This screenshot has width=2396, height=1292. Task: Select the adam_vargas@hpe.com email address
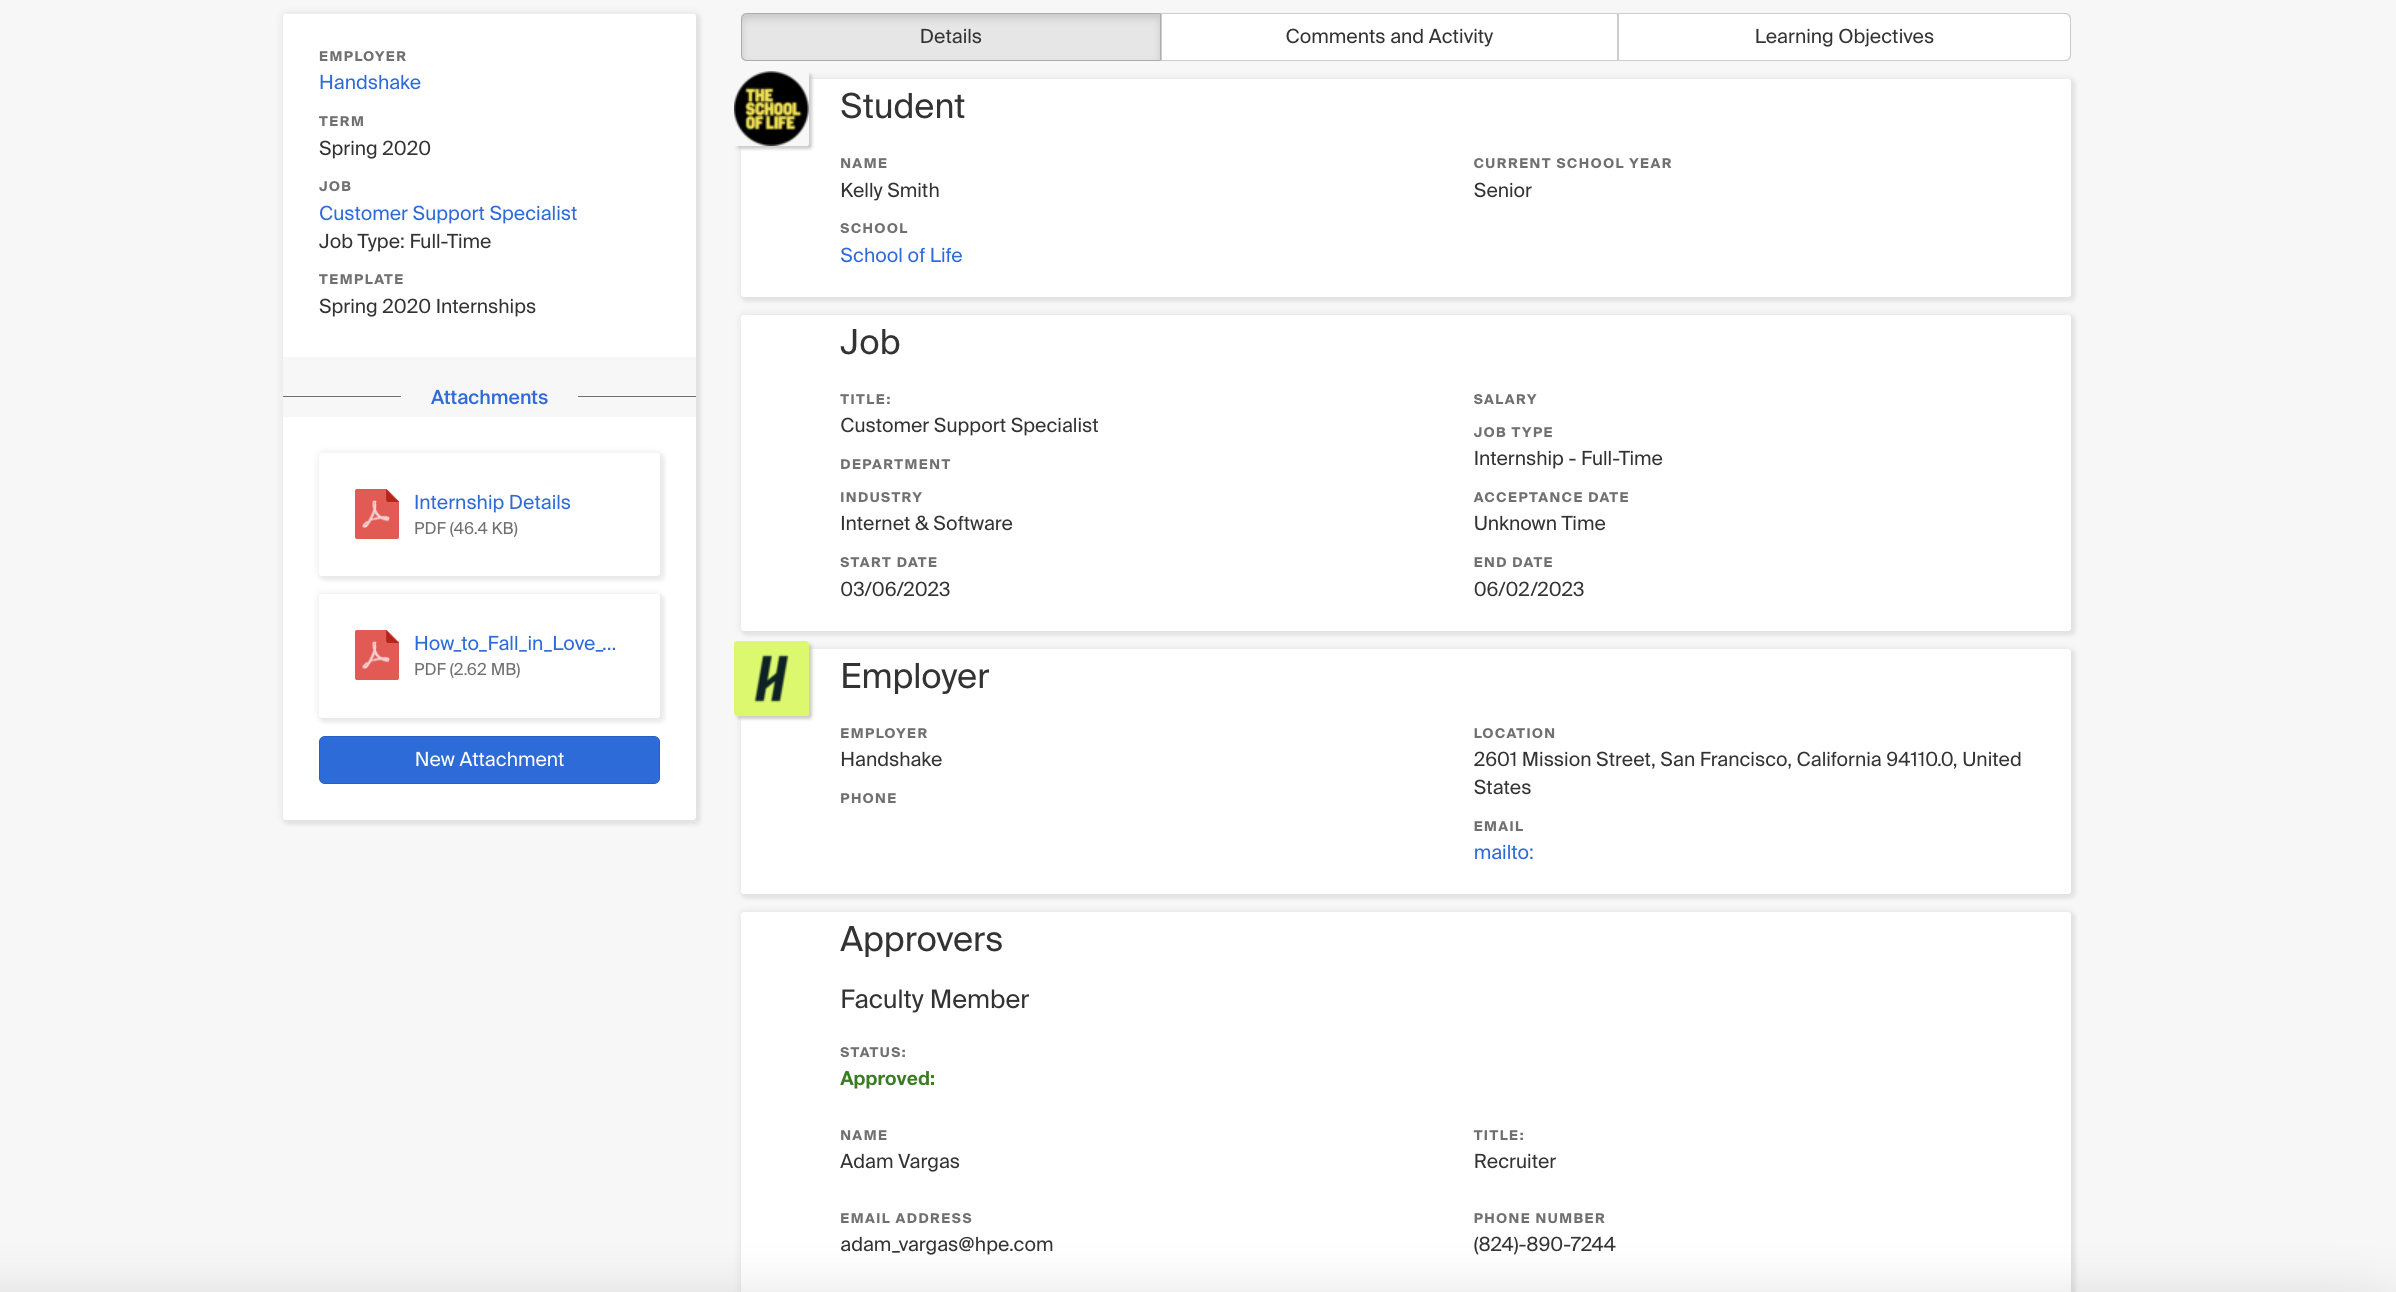(x=946, y=1244)
